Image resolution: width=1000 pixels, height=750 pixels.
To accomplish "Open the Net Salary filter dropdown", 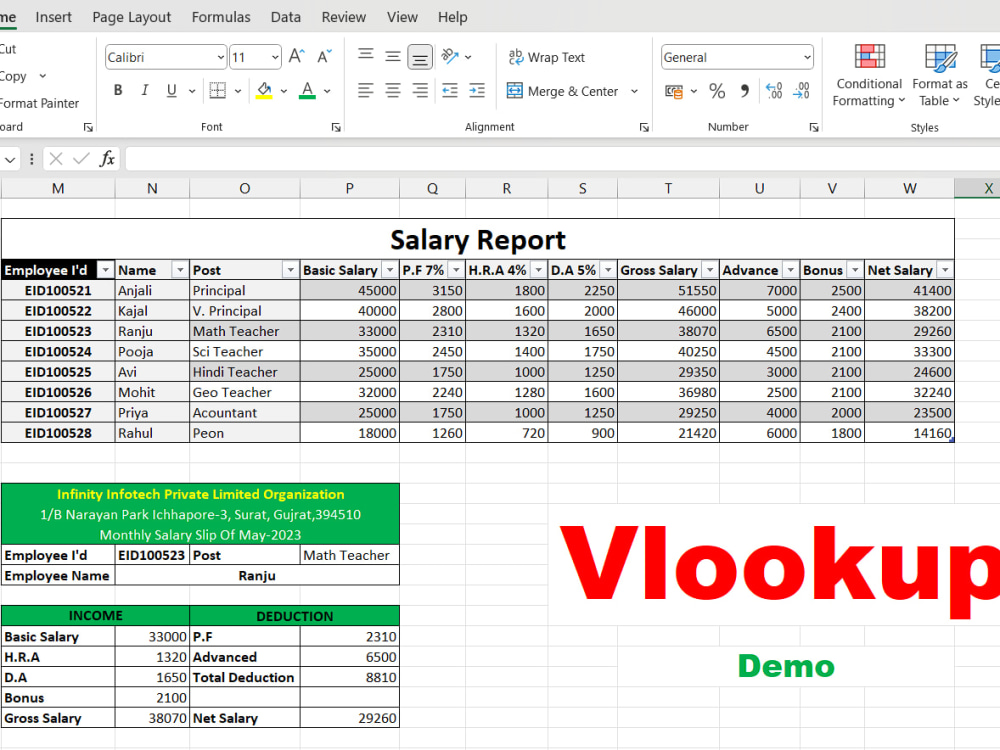I will (x=944, y=269).
